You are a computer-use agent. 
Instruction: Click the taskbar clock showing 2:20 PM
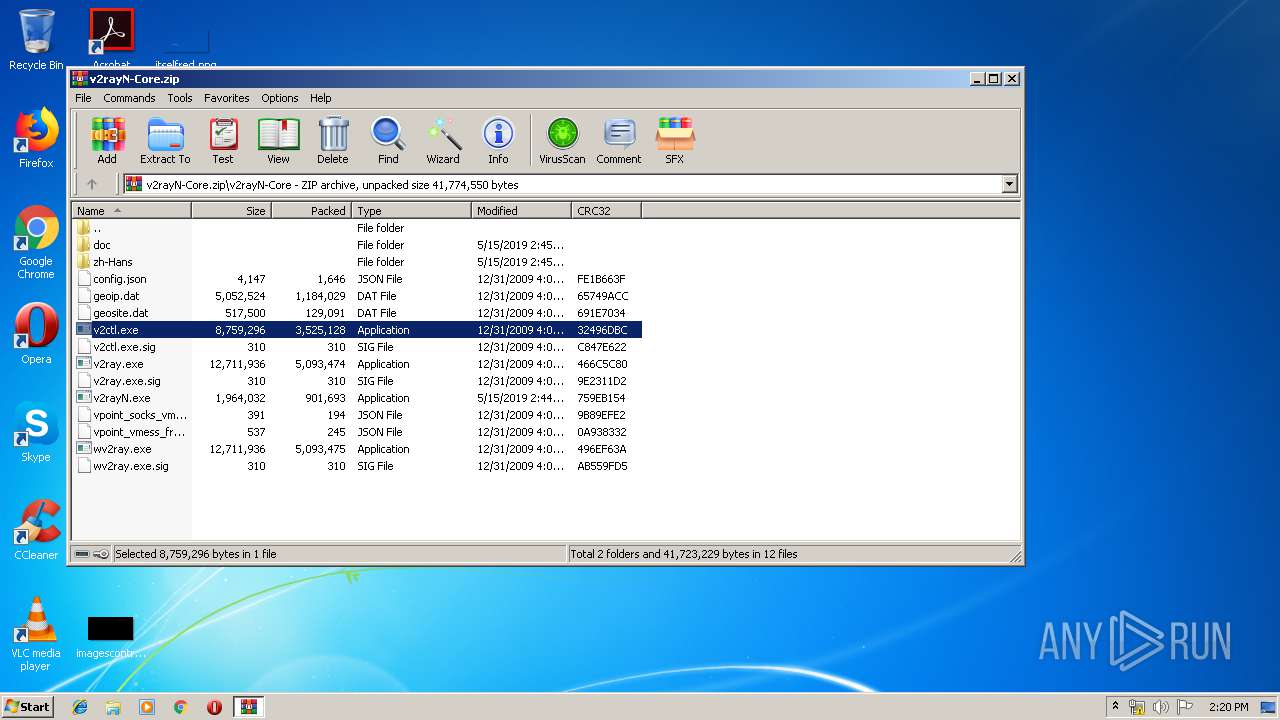[1228, 707]
